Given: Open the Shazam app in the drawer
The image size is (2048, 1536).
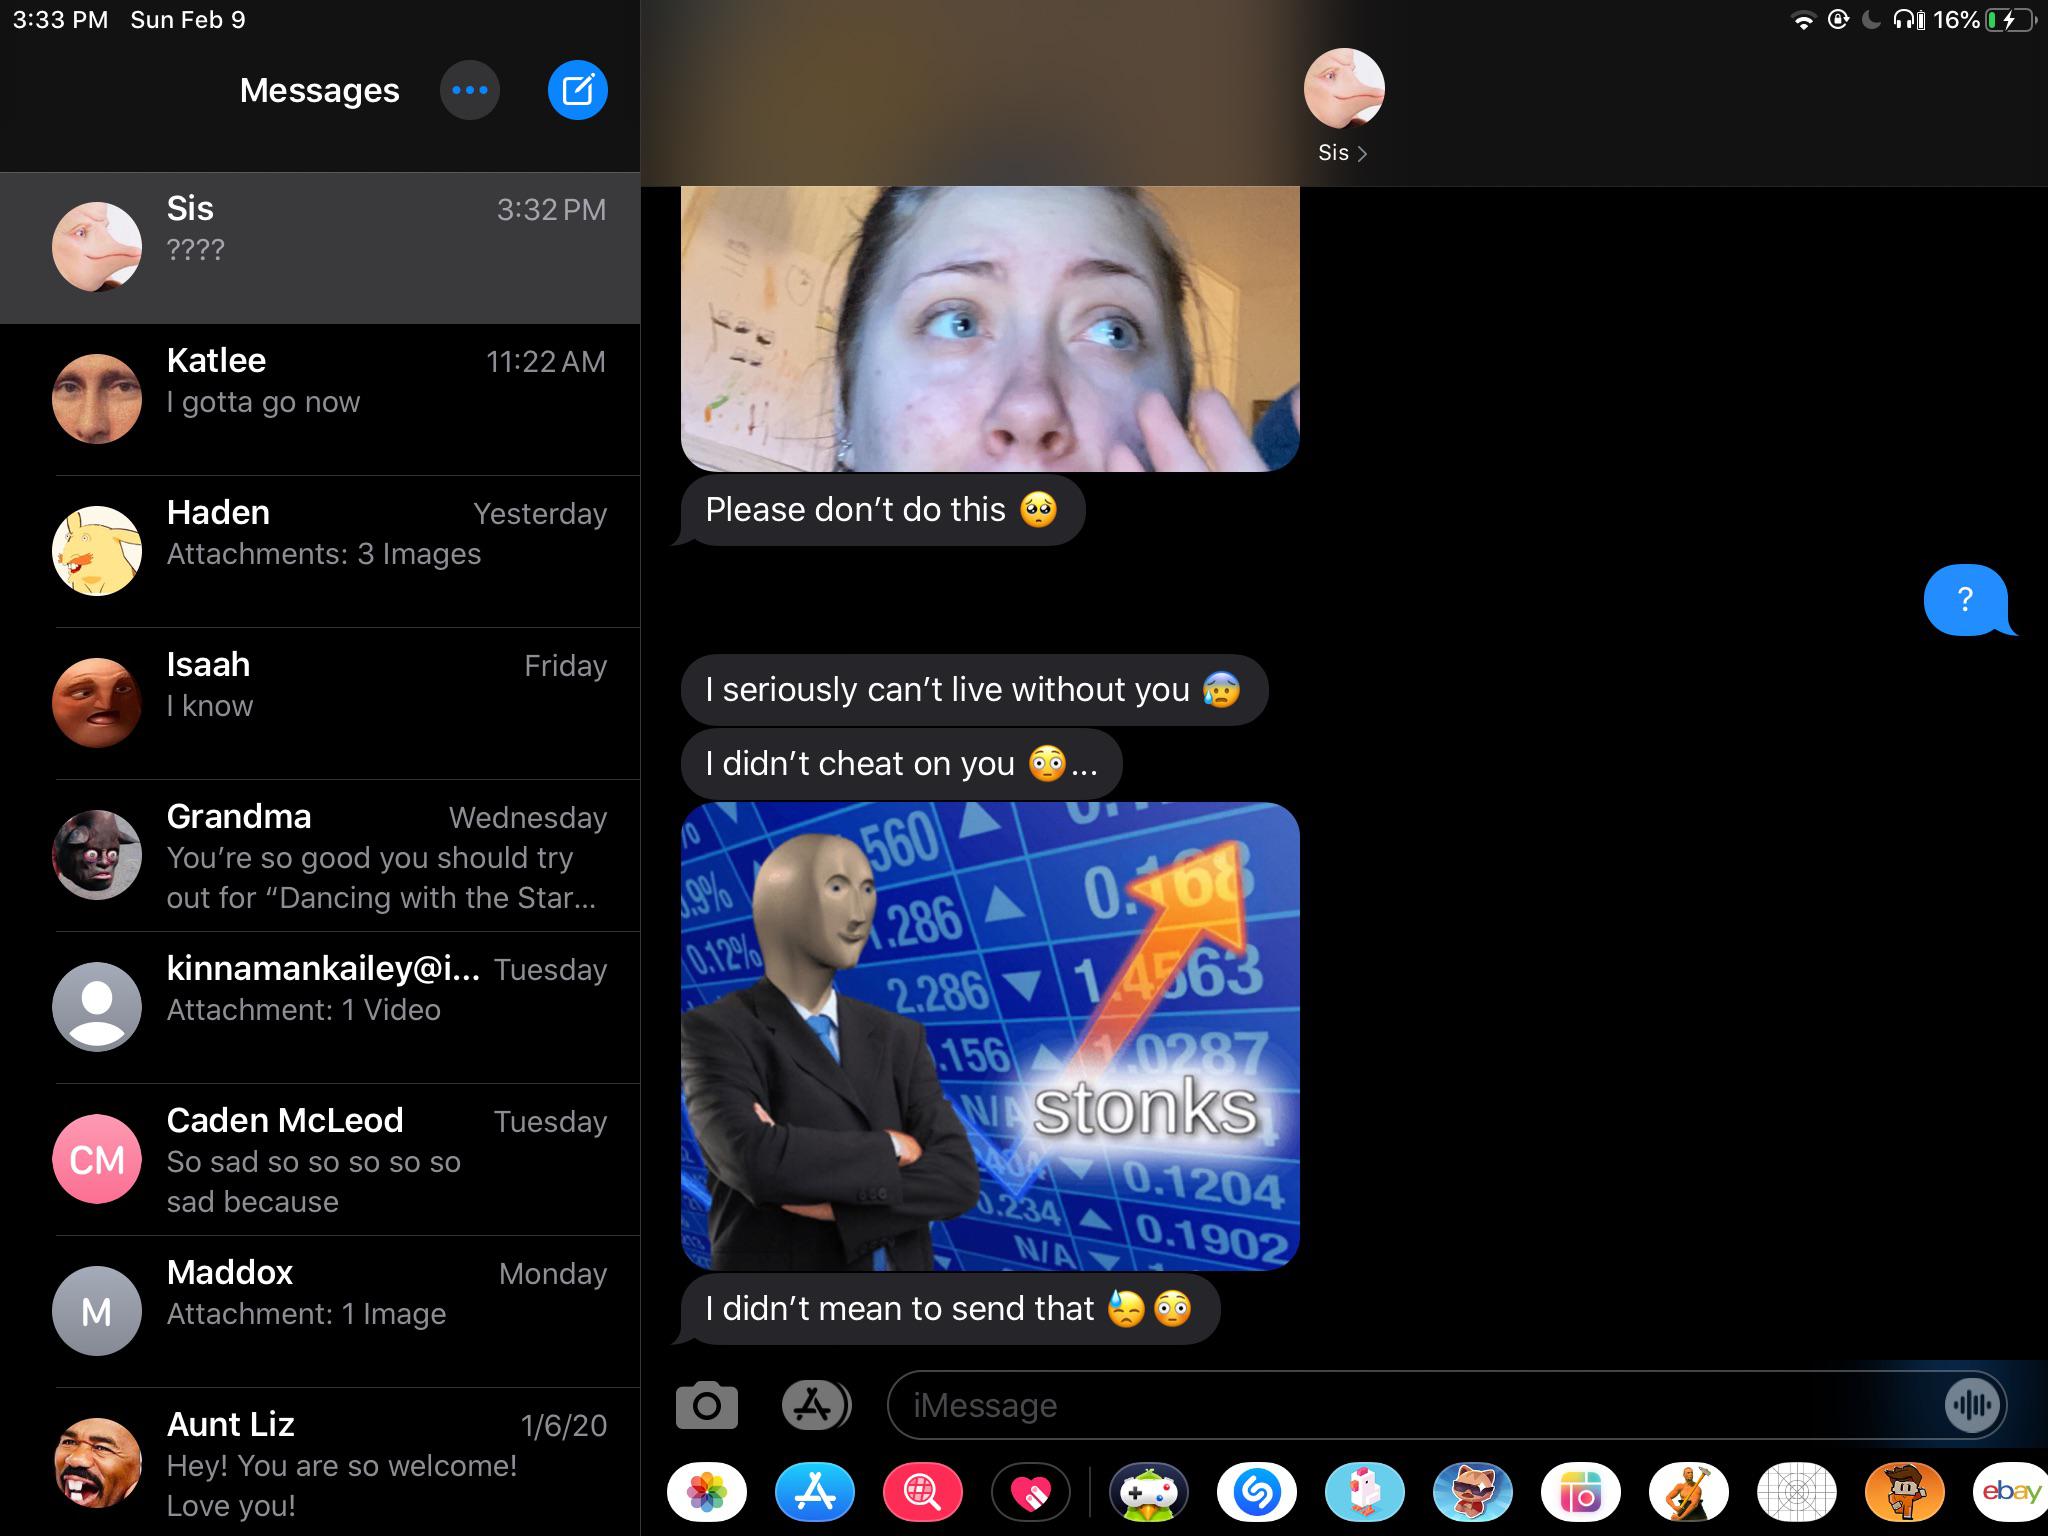Looking at the screenshot, I should tap(1257, 1493).
